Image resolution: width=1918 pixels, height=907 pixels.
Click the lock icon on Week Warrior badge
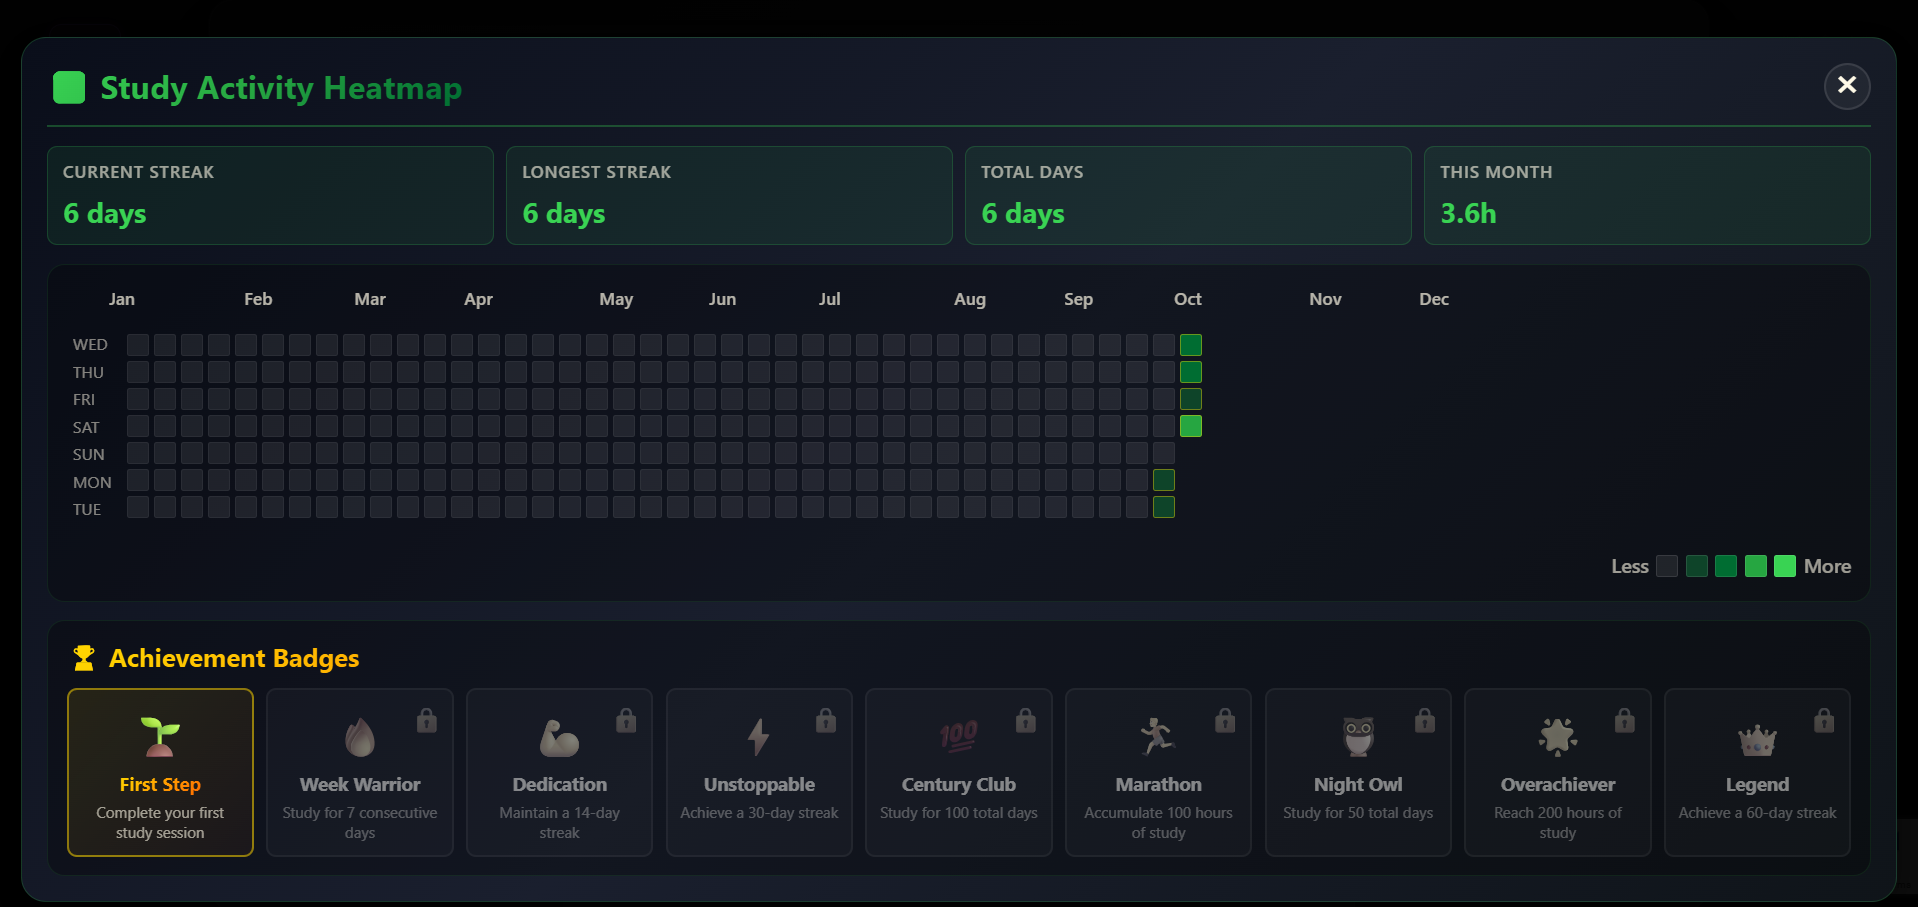click(x=427, y=720)
